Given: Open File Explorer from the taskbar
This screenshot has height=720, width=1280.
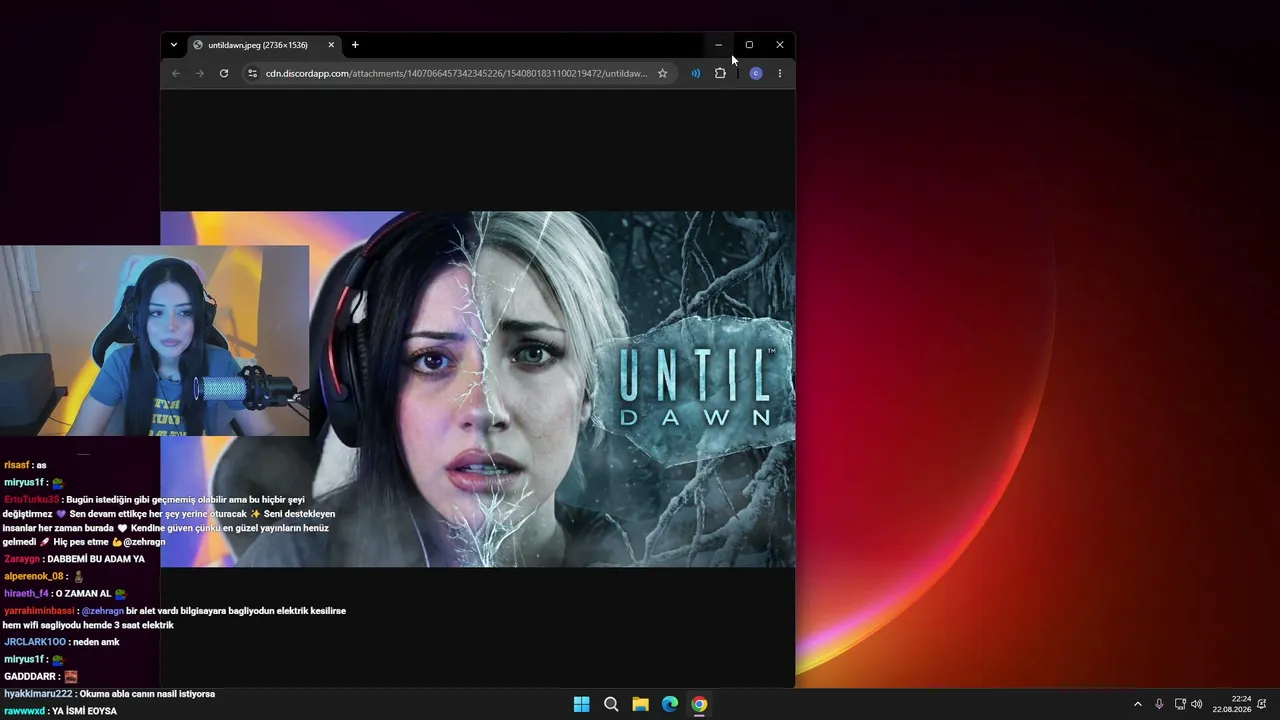Looking at the screenshot, I should 640,704.
